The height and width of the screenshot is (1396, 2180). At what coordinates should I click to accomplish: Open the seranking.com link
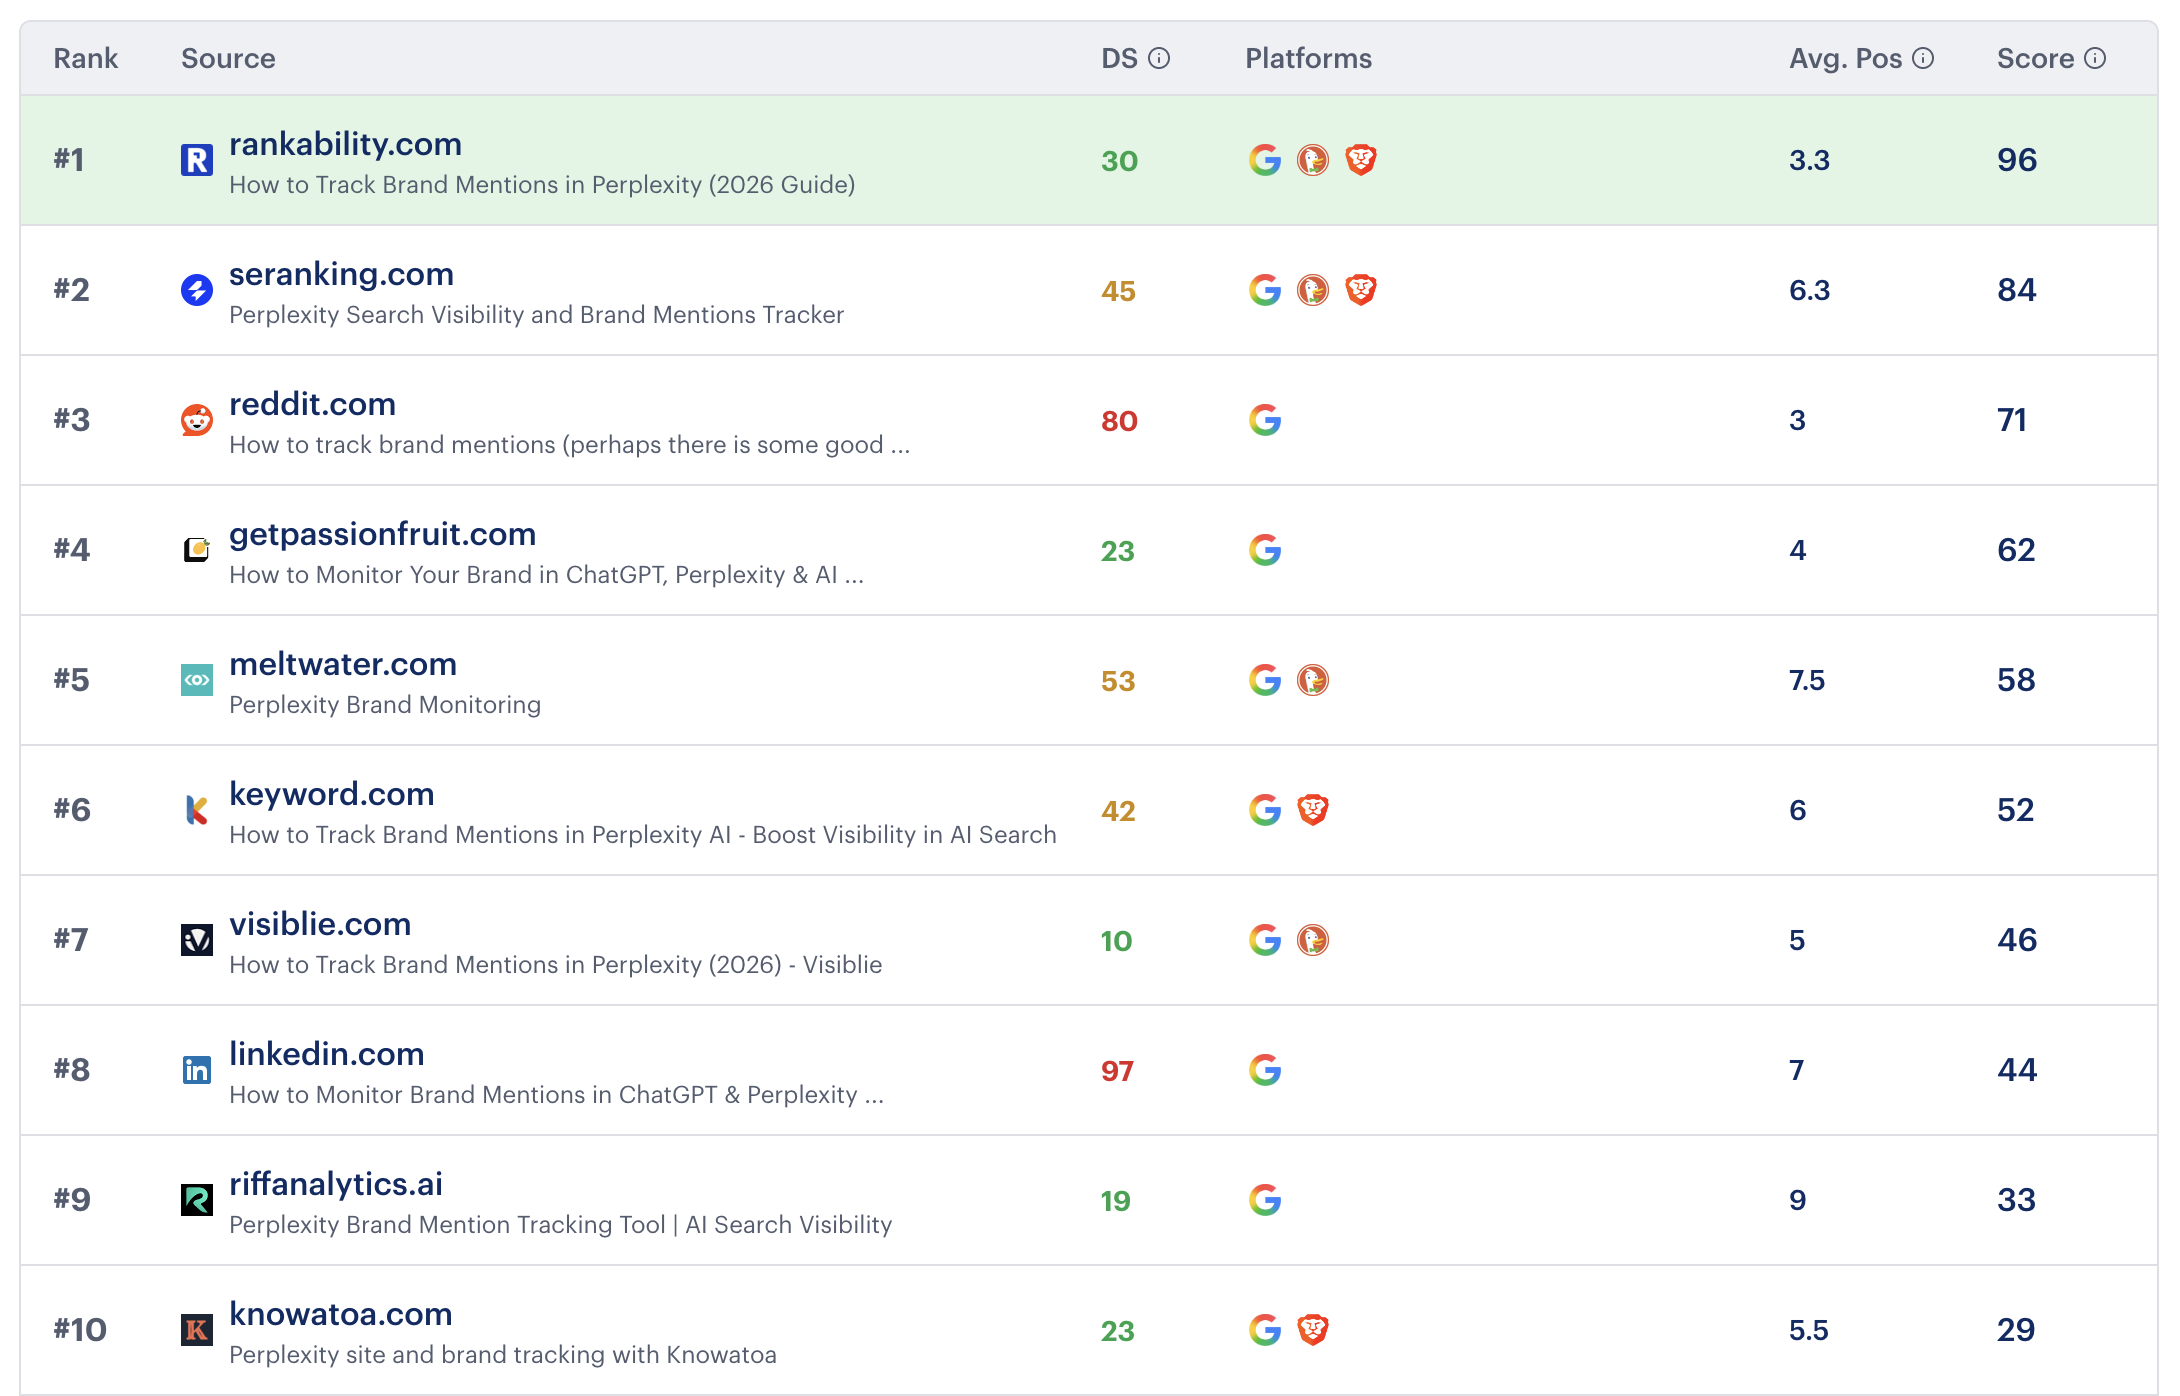point(341,274)
